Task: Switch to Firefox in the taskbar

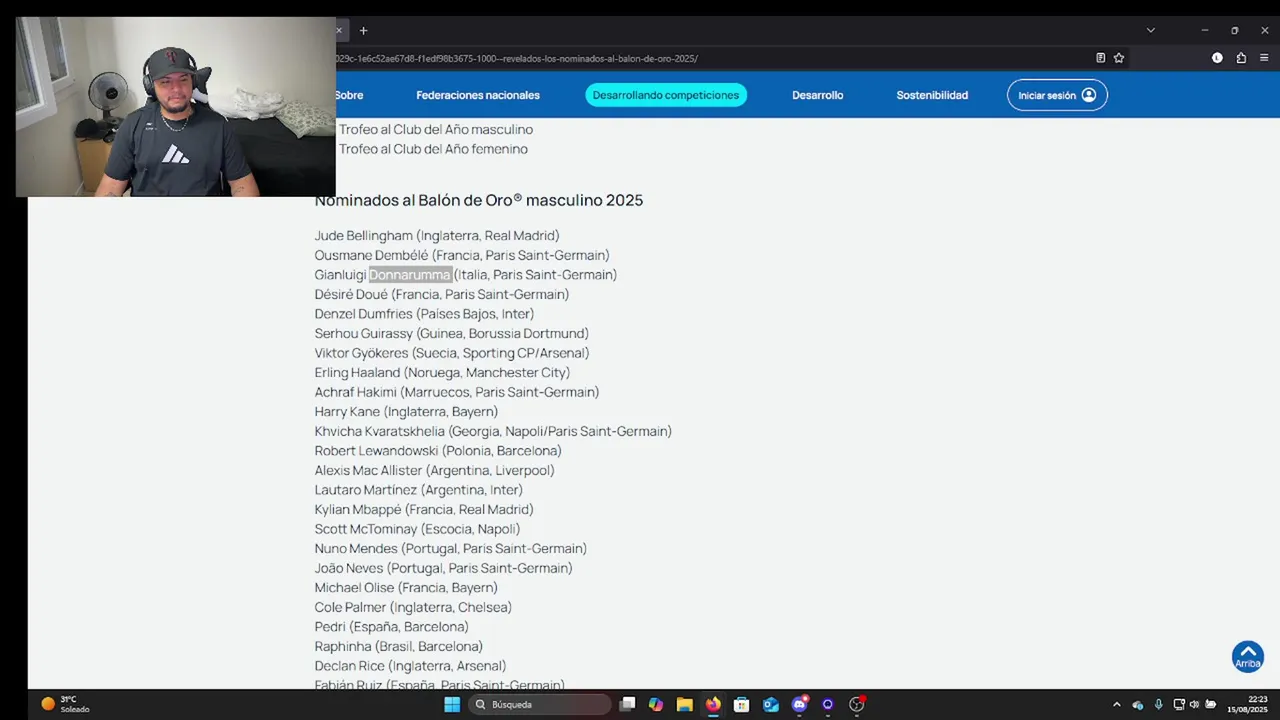Action: pos(713,704)
